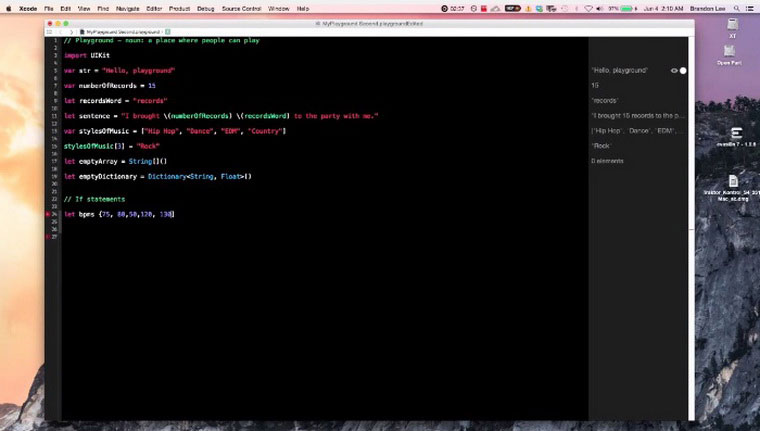Toggle value history circle for "Hello, playground"
This screenshot has width=760, height=431.
point(683,71)
